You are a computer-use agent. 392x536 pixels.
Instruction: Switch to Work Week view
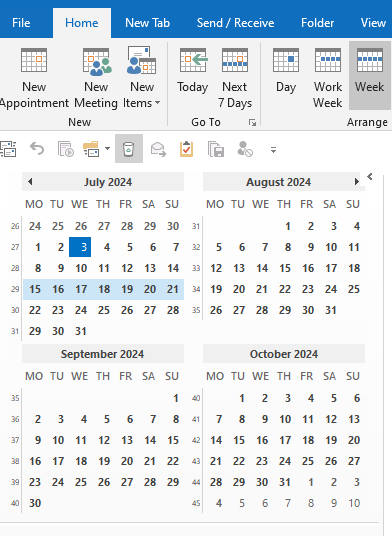pos(328,78)
